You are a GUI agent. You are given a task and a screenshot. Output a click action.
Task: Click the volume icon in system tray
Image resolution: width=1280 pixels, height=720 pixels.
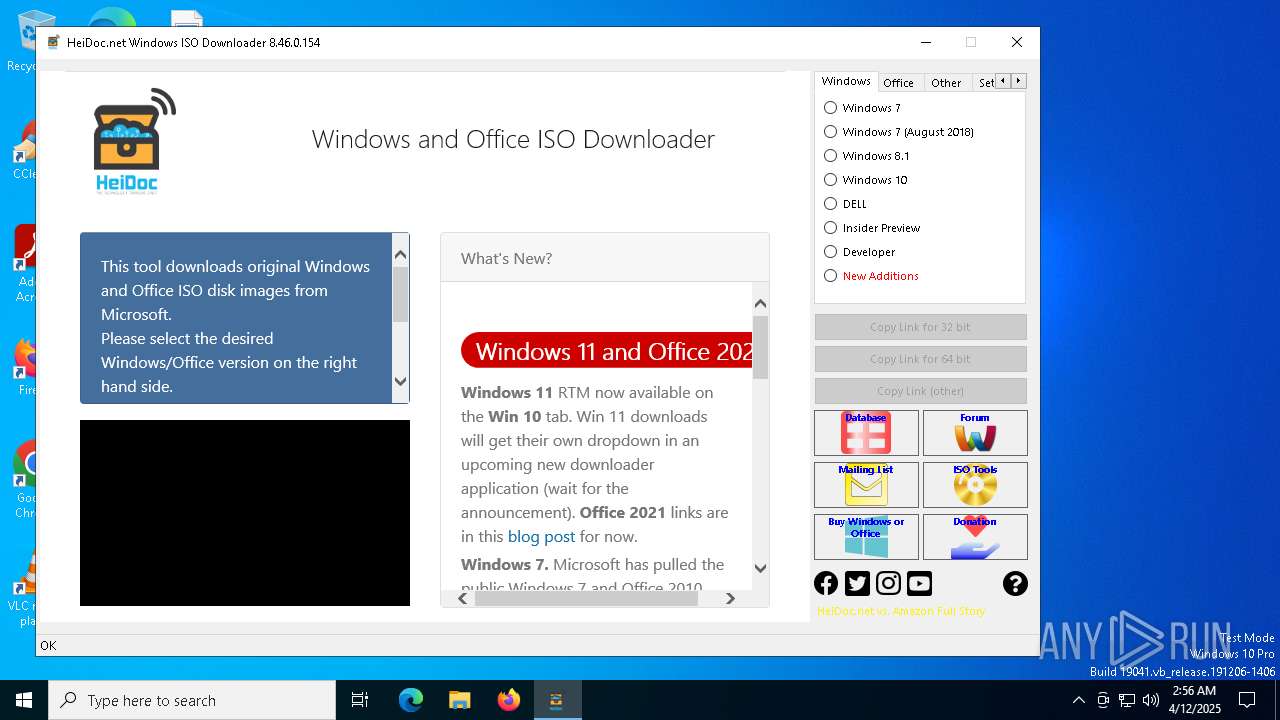(x=1151, y=700)
